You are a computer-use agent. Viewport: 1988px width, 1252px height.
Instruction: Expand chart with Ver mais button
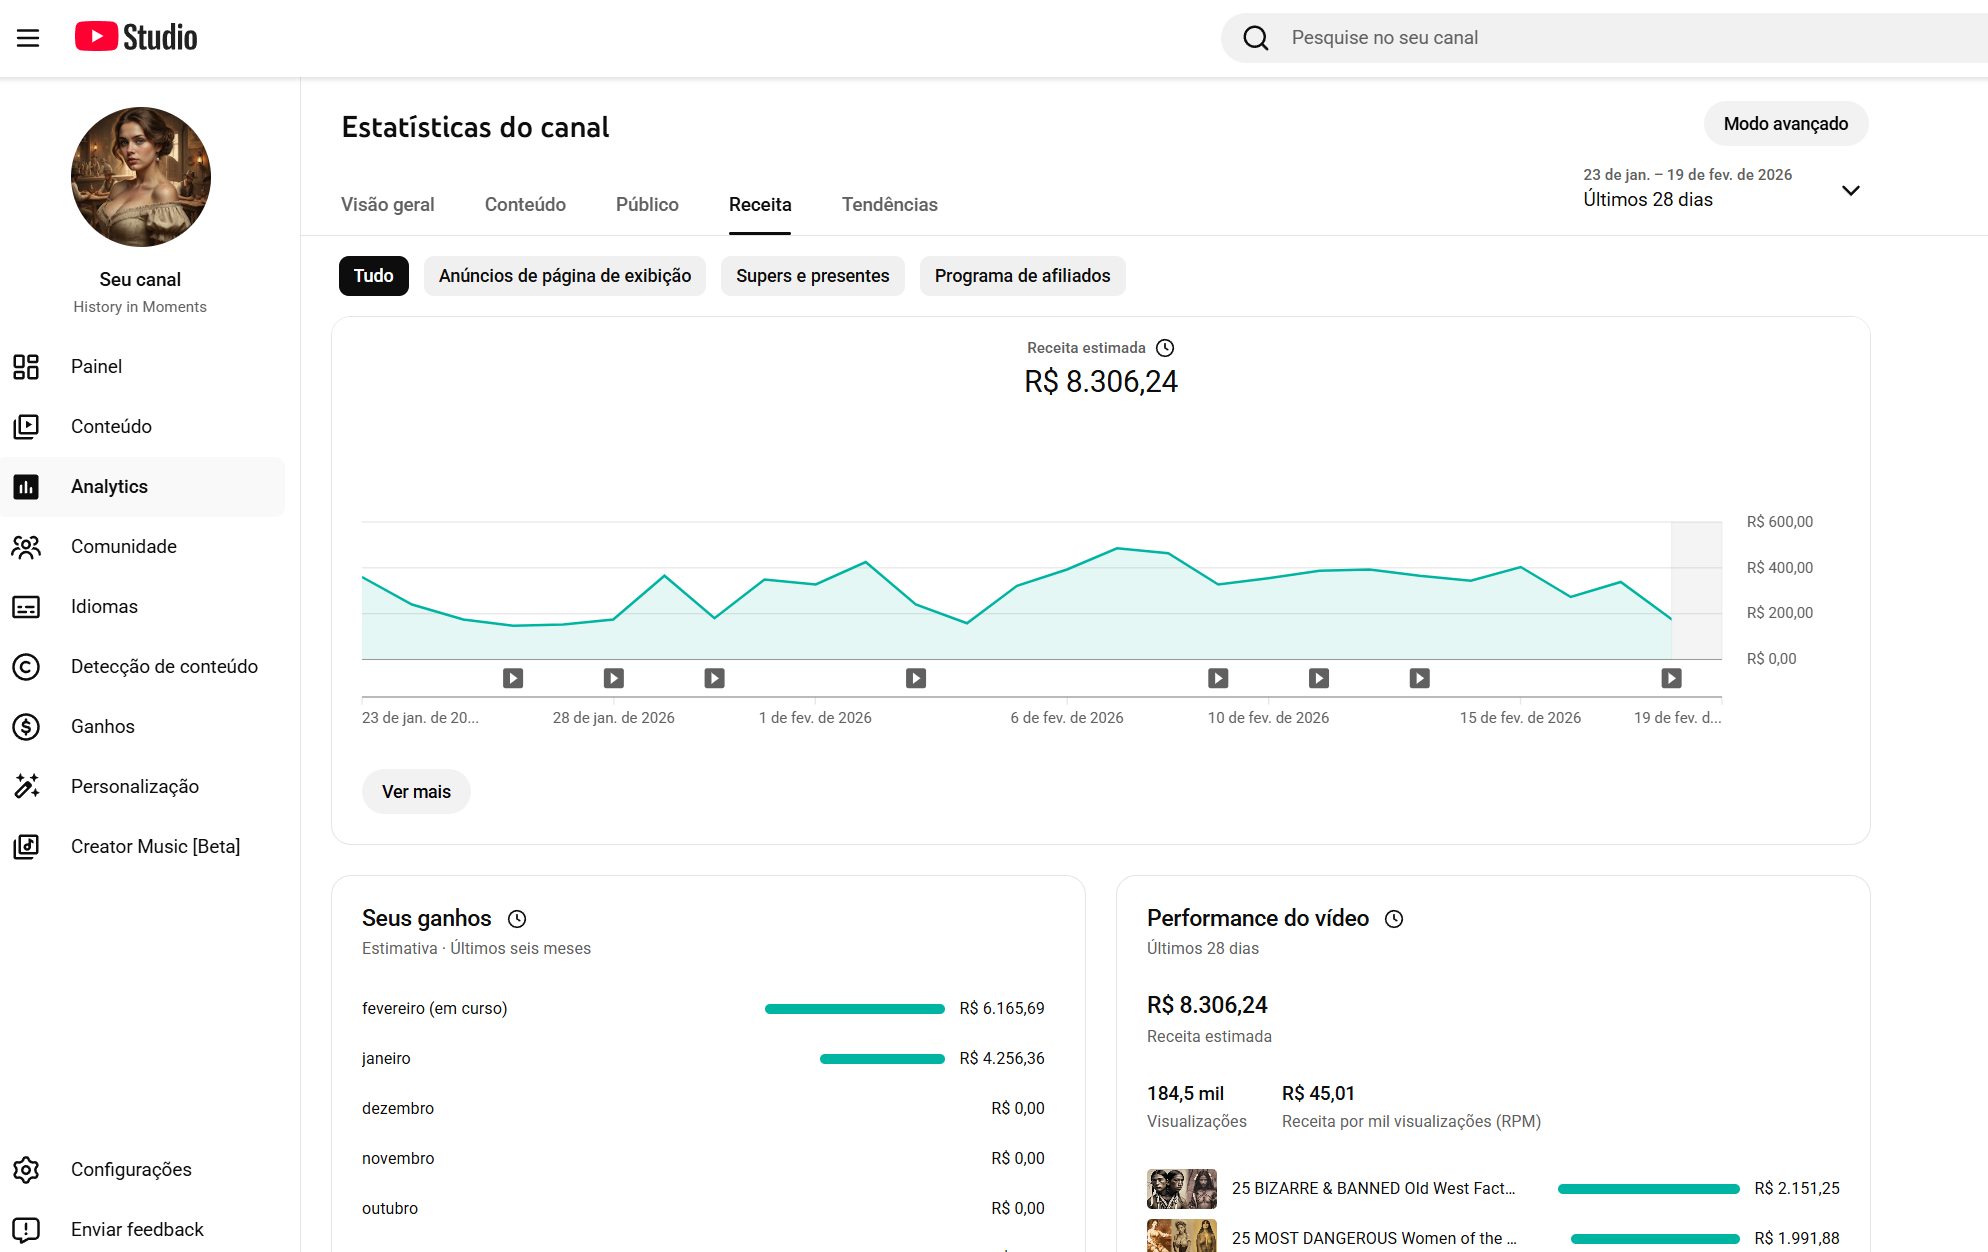[x=416, y=792]
